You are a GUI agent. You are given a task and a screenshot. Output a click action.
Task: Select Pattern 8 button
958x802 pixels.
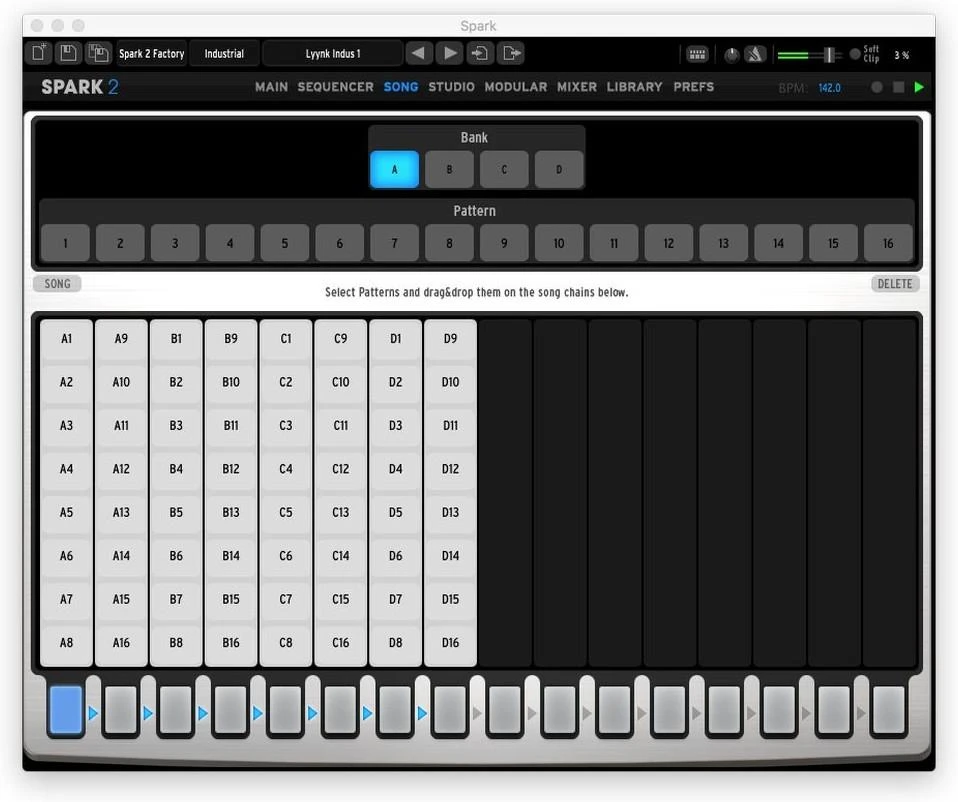449,243
